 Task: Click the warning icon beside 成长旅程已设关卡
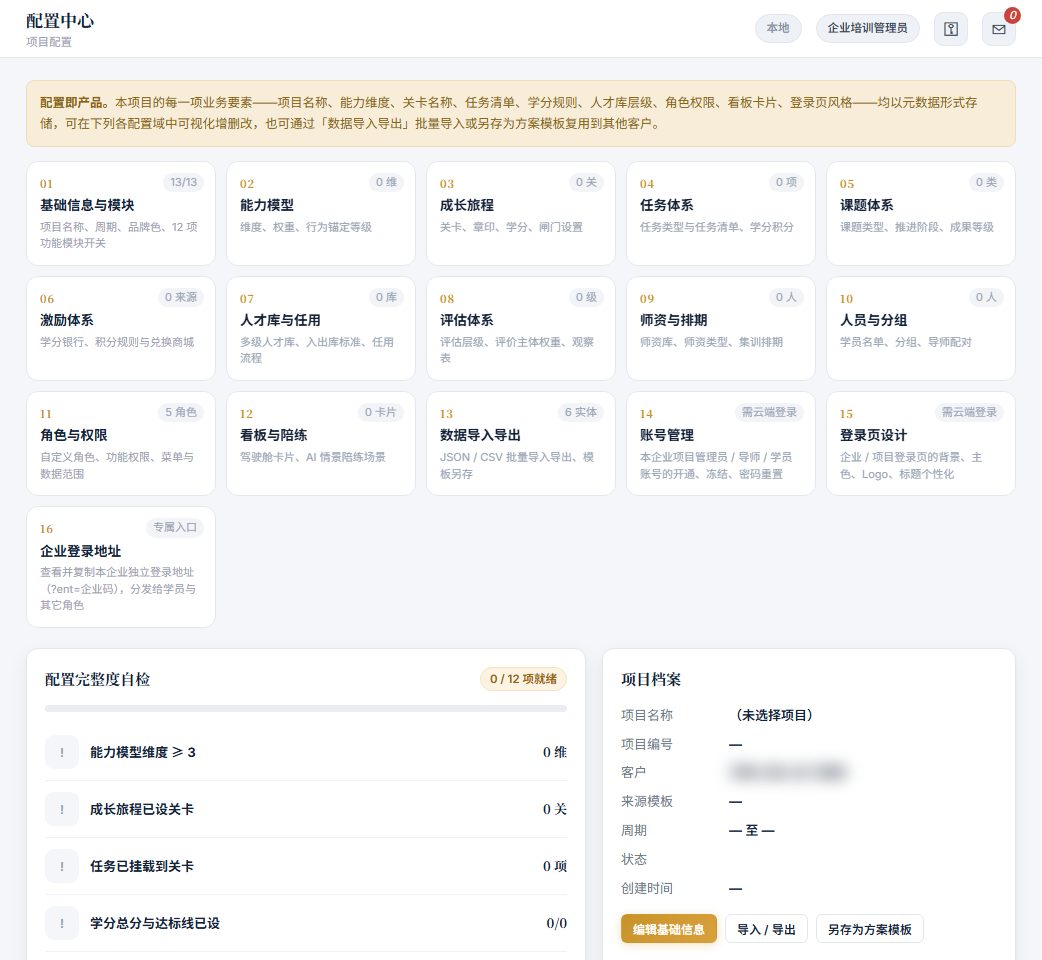pos(62,809)
